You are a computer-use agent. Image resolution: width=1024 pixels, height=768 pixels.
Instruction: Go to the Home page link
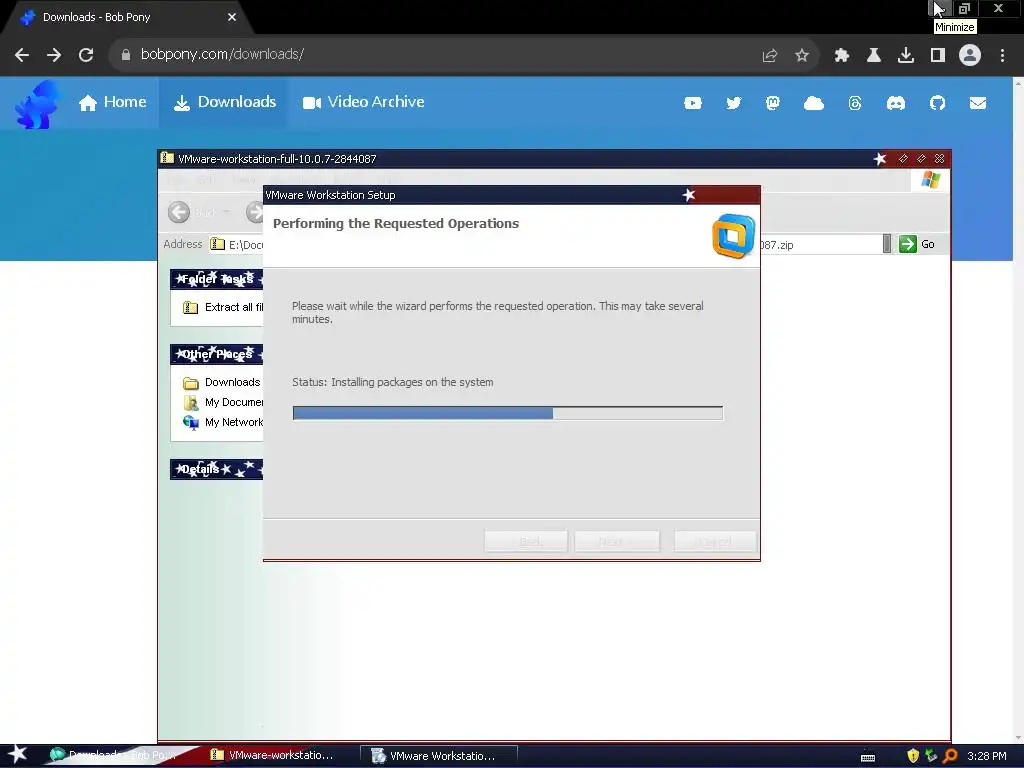[x=112, y=103]
